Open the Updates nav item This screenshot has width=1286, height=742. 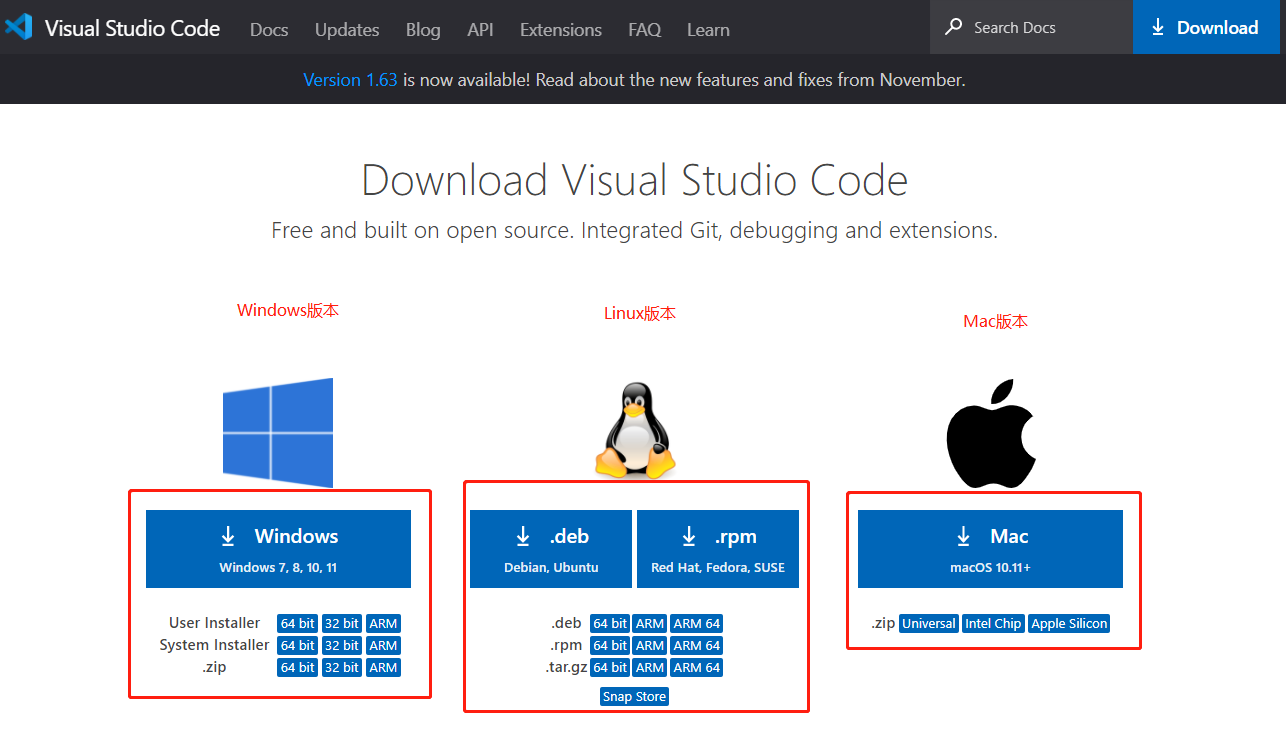(x=347, y=29)
